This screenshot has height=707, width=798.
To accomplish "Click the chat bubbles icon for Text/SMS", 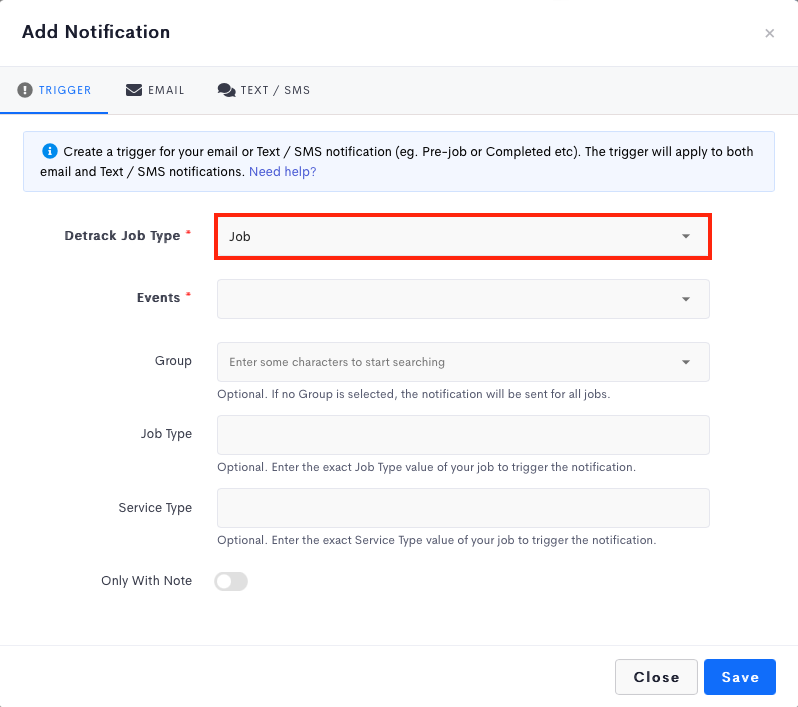I will pos(226,90).
